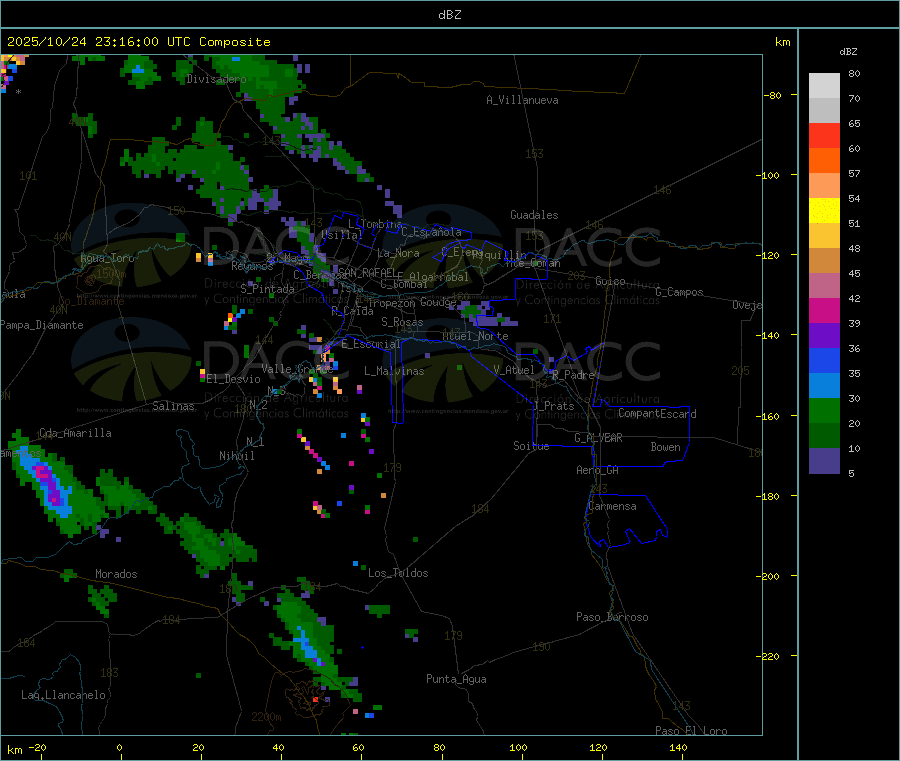900x761 pixels.
Task: Click the timestamp 2025/10/24 23:16:00 UTC Composite
Action: click(x=138, y=42)
